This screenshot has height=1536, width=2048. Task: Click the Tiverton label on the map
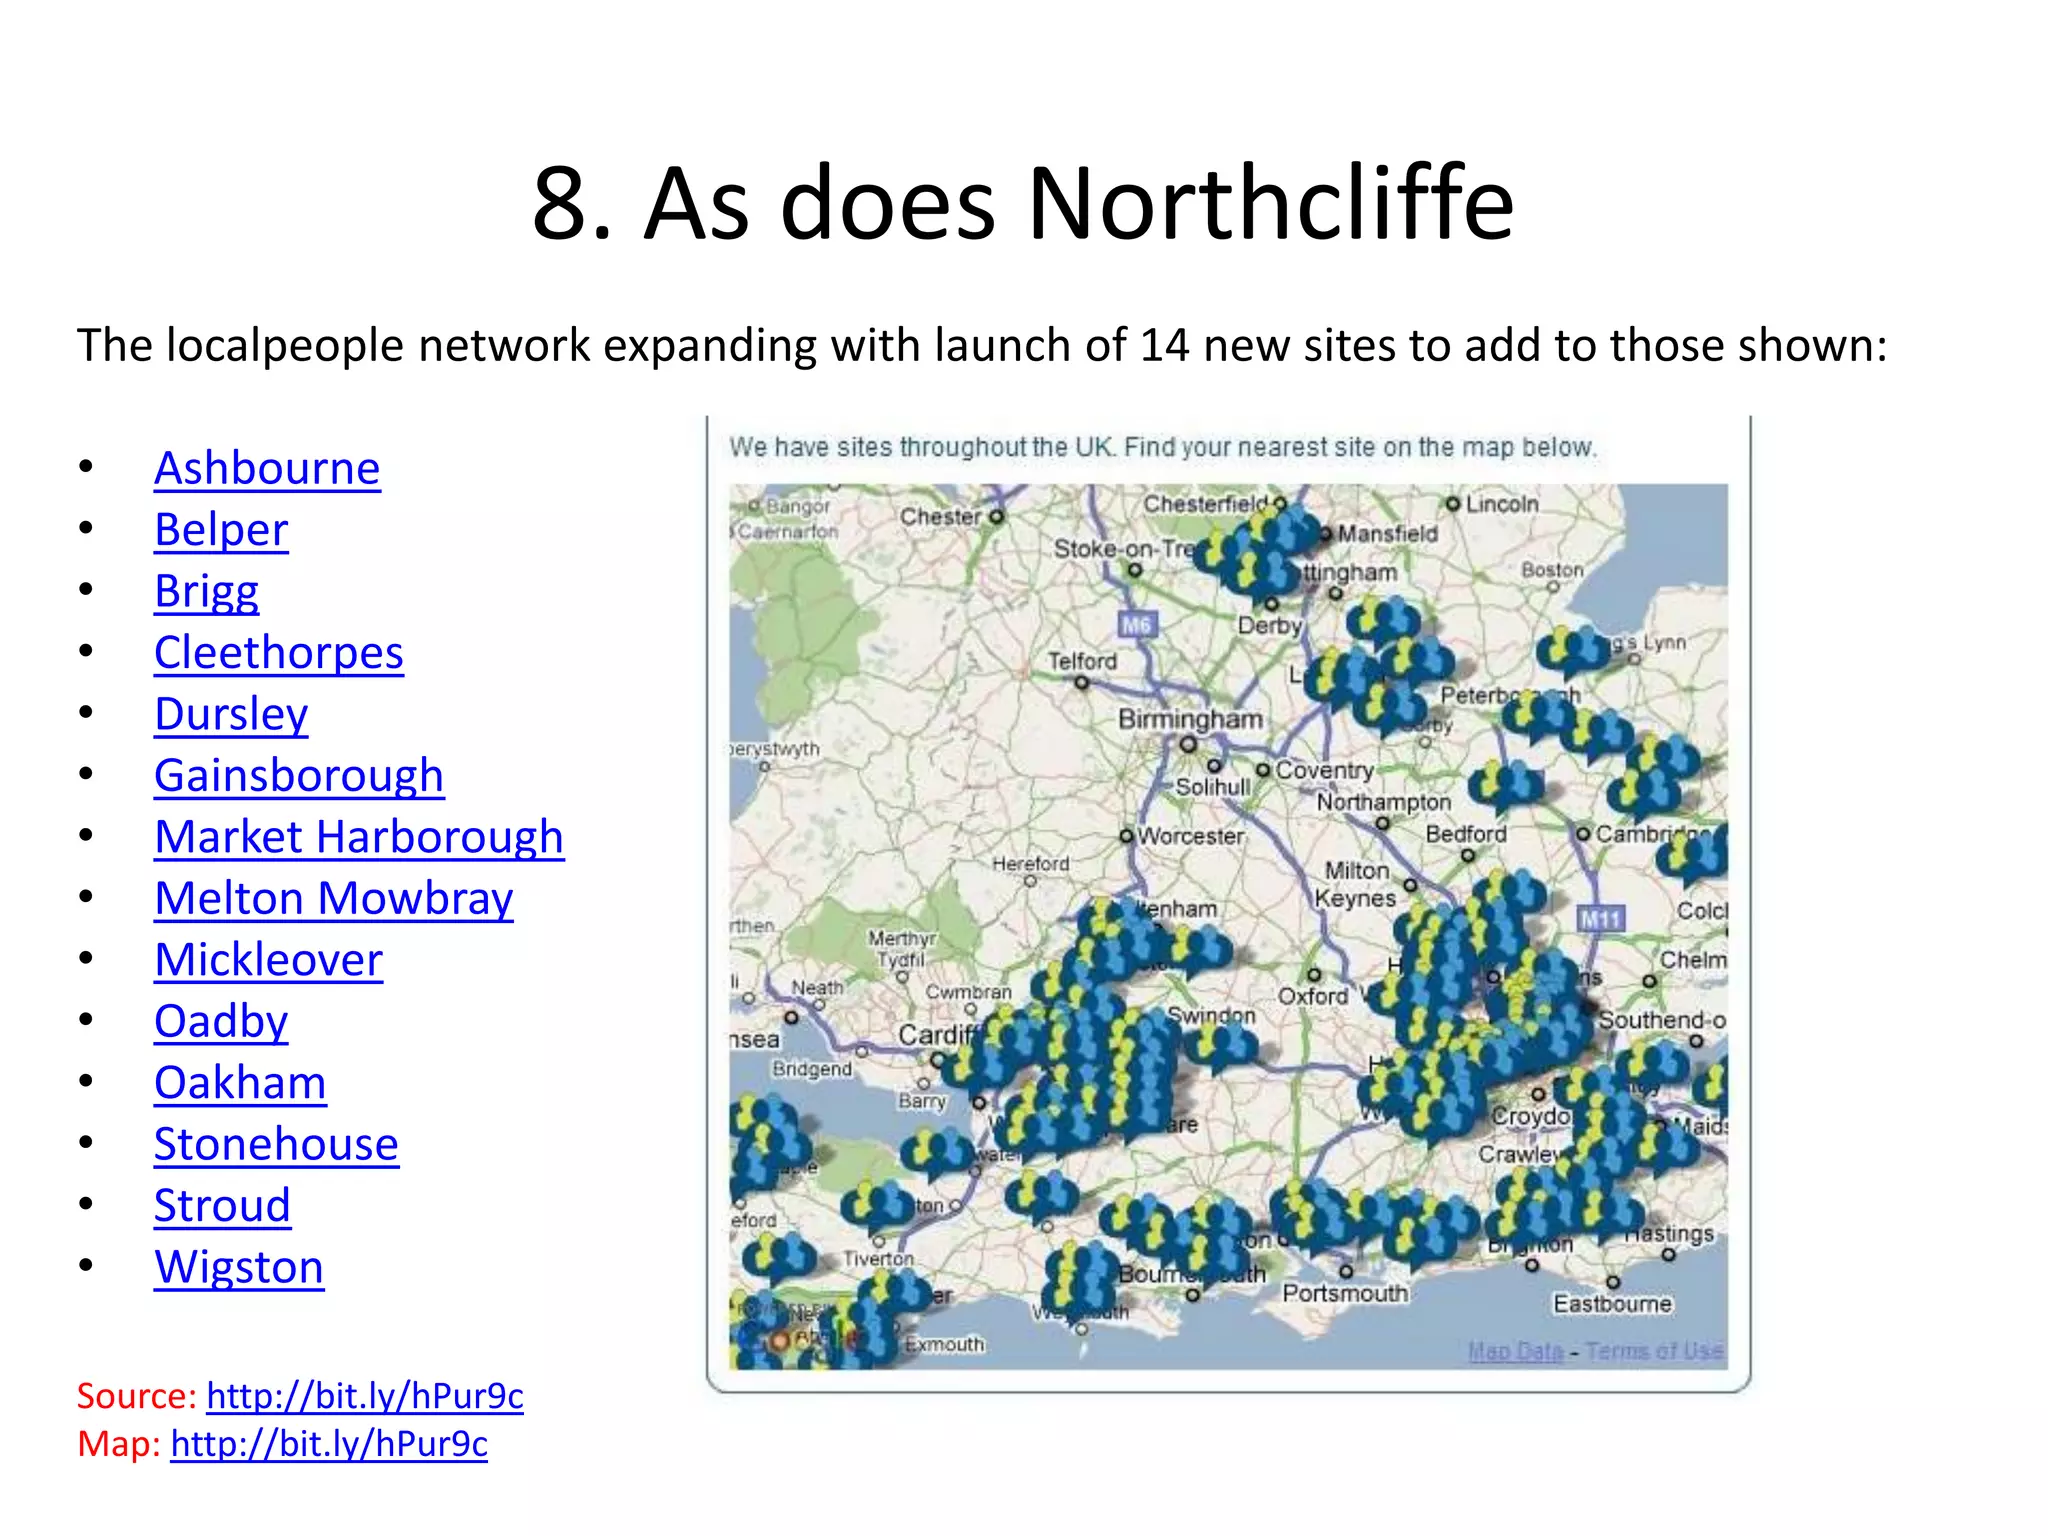[878, 1258]
